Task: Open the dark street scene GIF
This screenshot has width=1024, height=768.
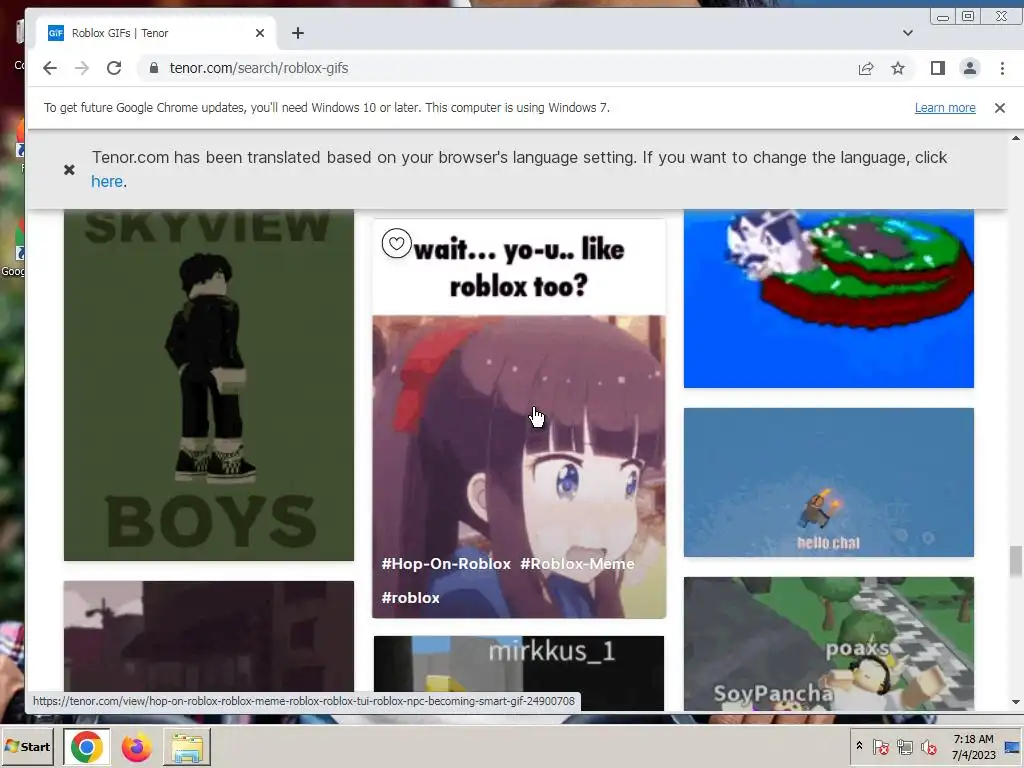Action: pyautogui.click(x=209, y=637)
